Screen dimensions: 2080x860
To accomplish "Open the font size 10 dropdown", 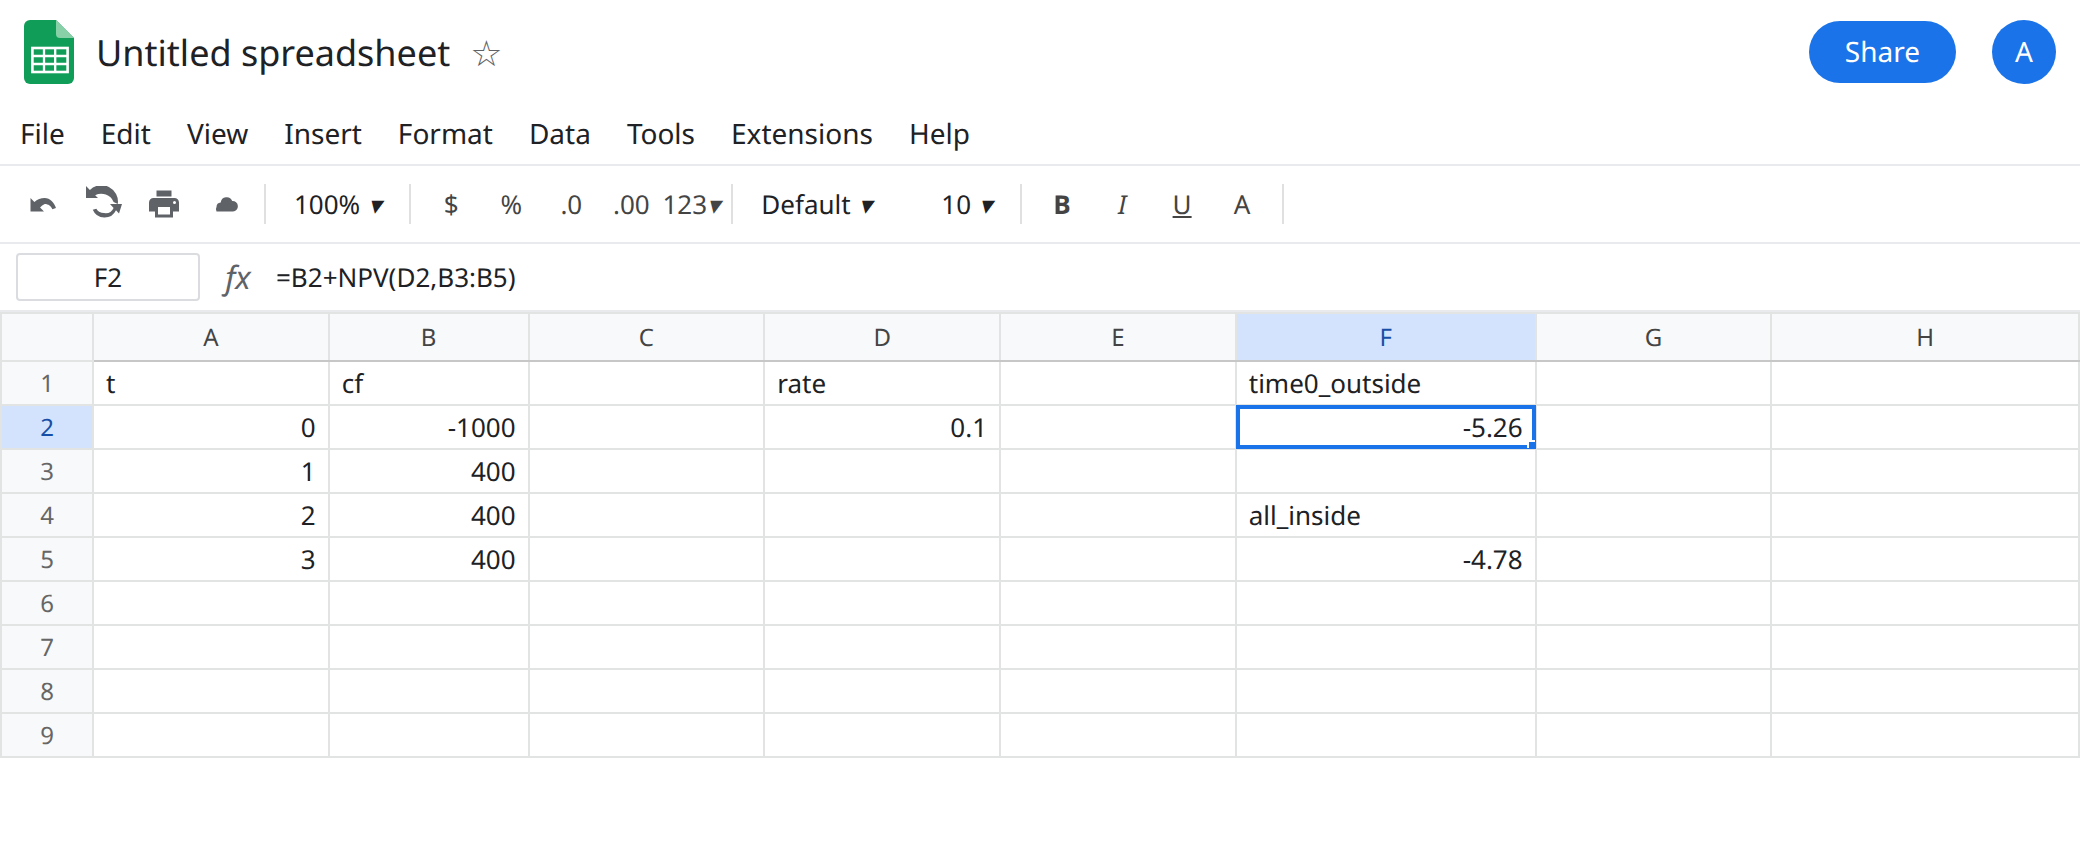I will coord(968,205).
